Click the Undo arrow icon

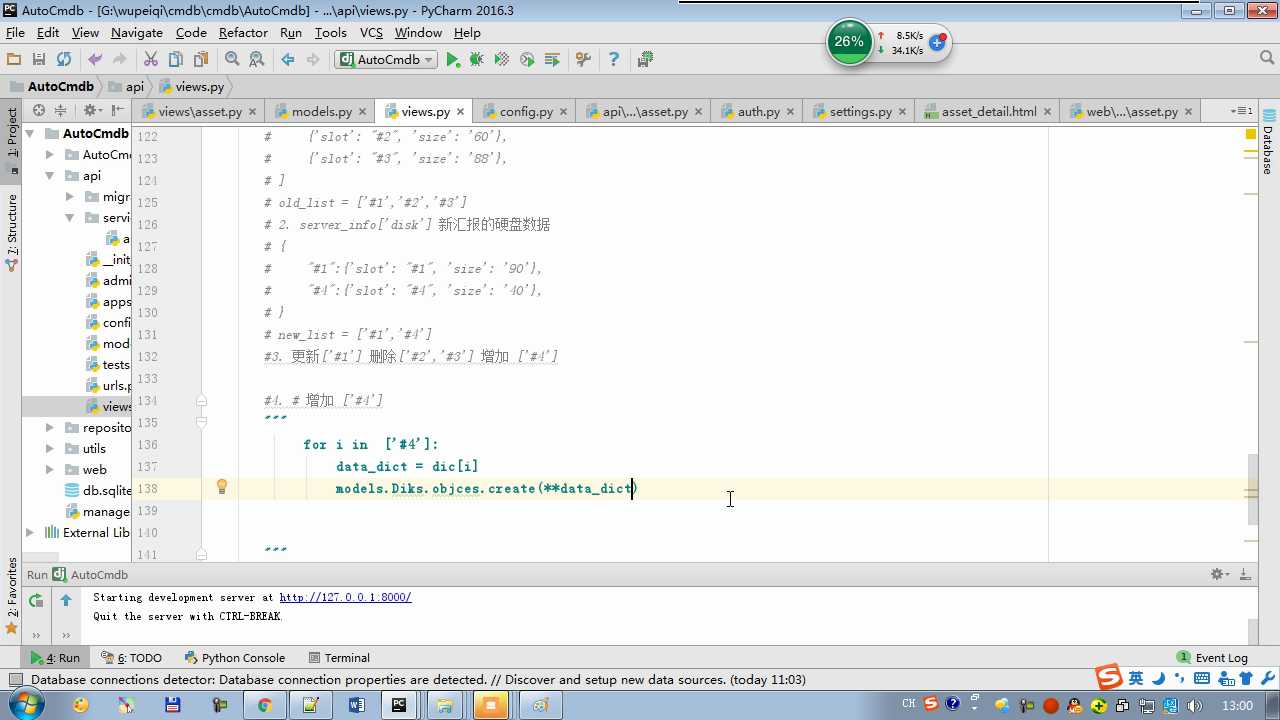(x=95, y=60)
